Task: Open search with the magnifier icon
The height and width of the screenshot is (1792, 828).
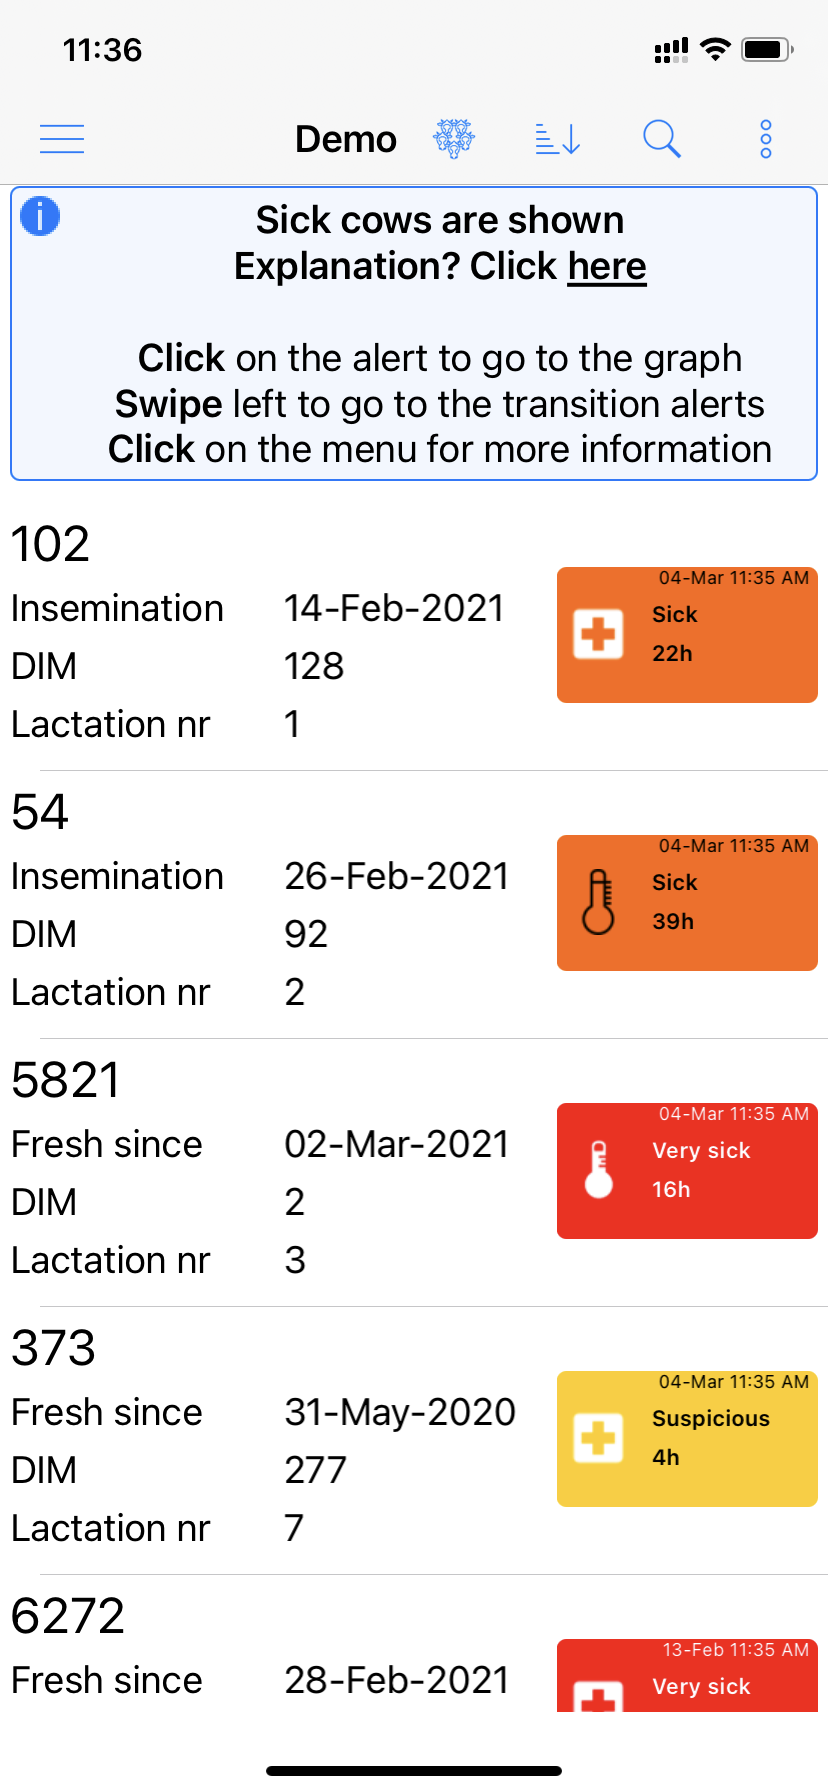Action: [x=662, y=139]
